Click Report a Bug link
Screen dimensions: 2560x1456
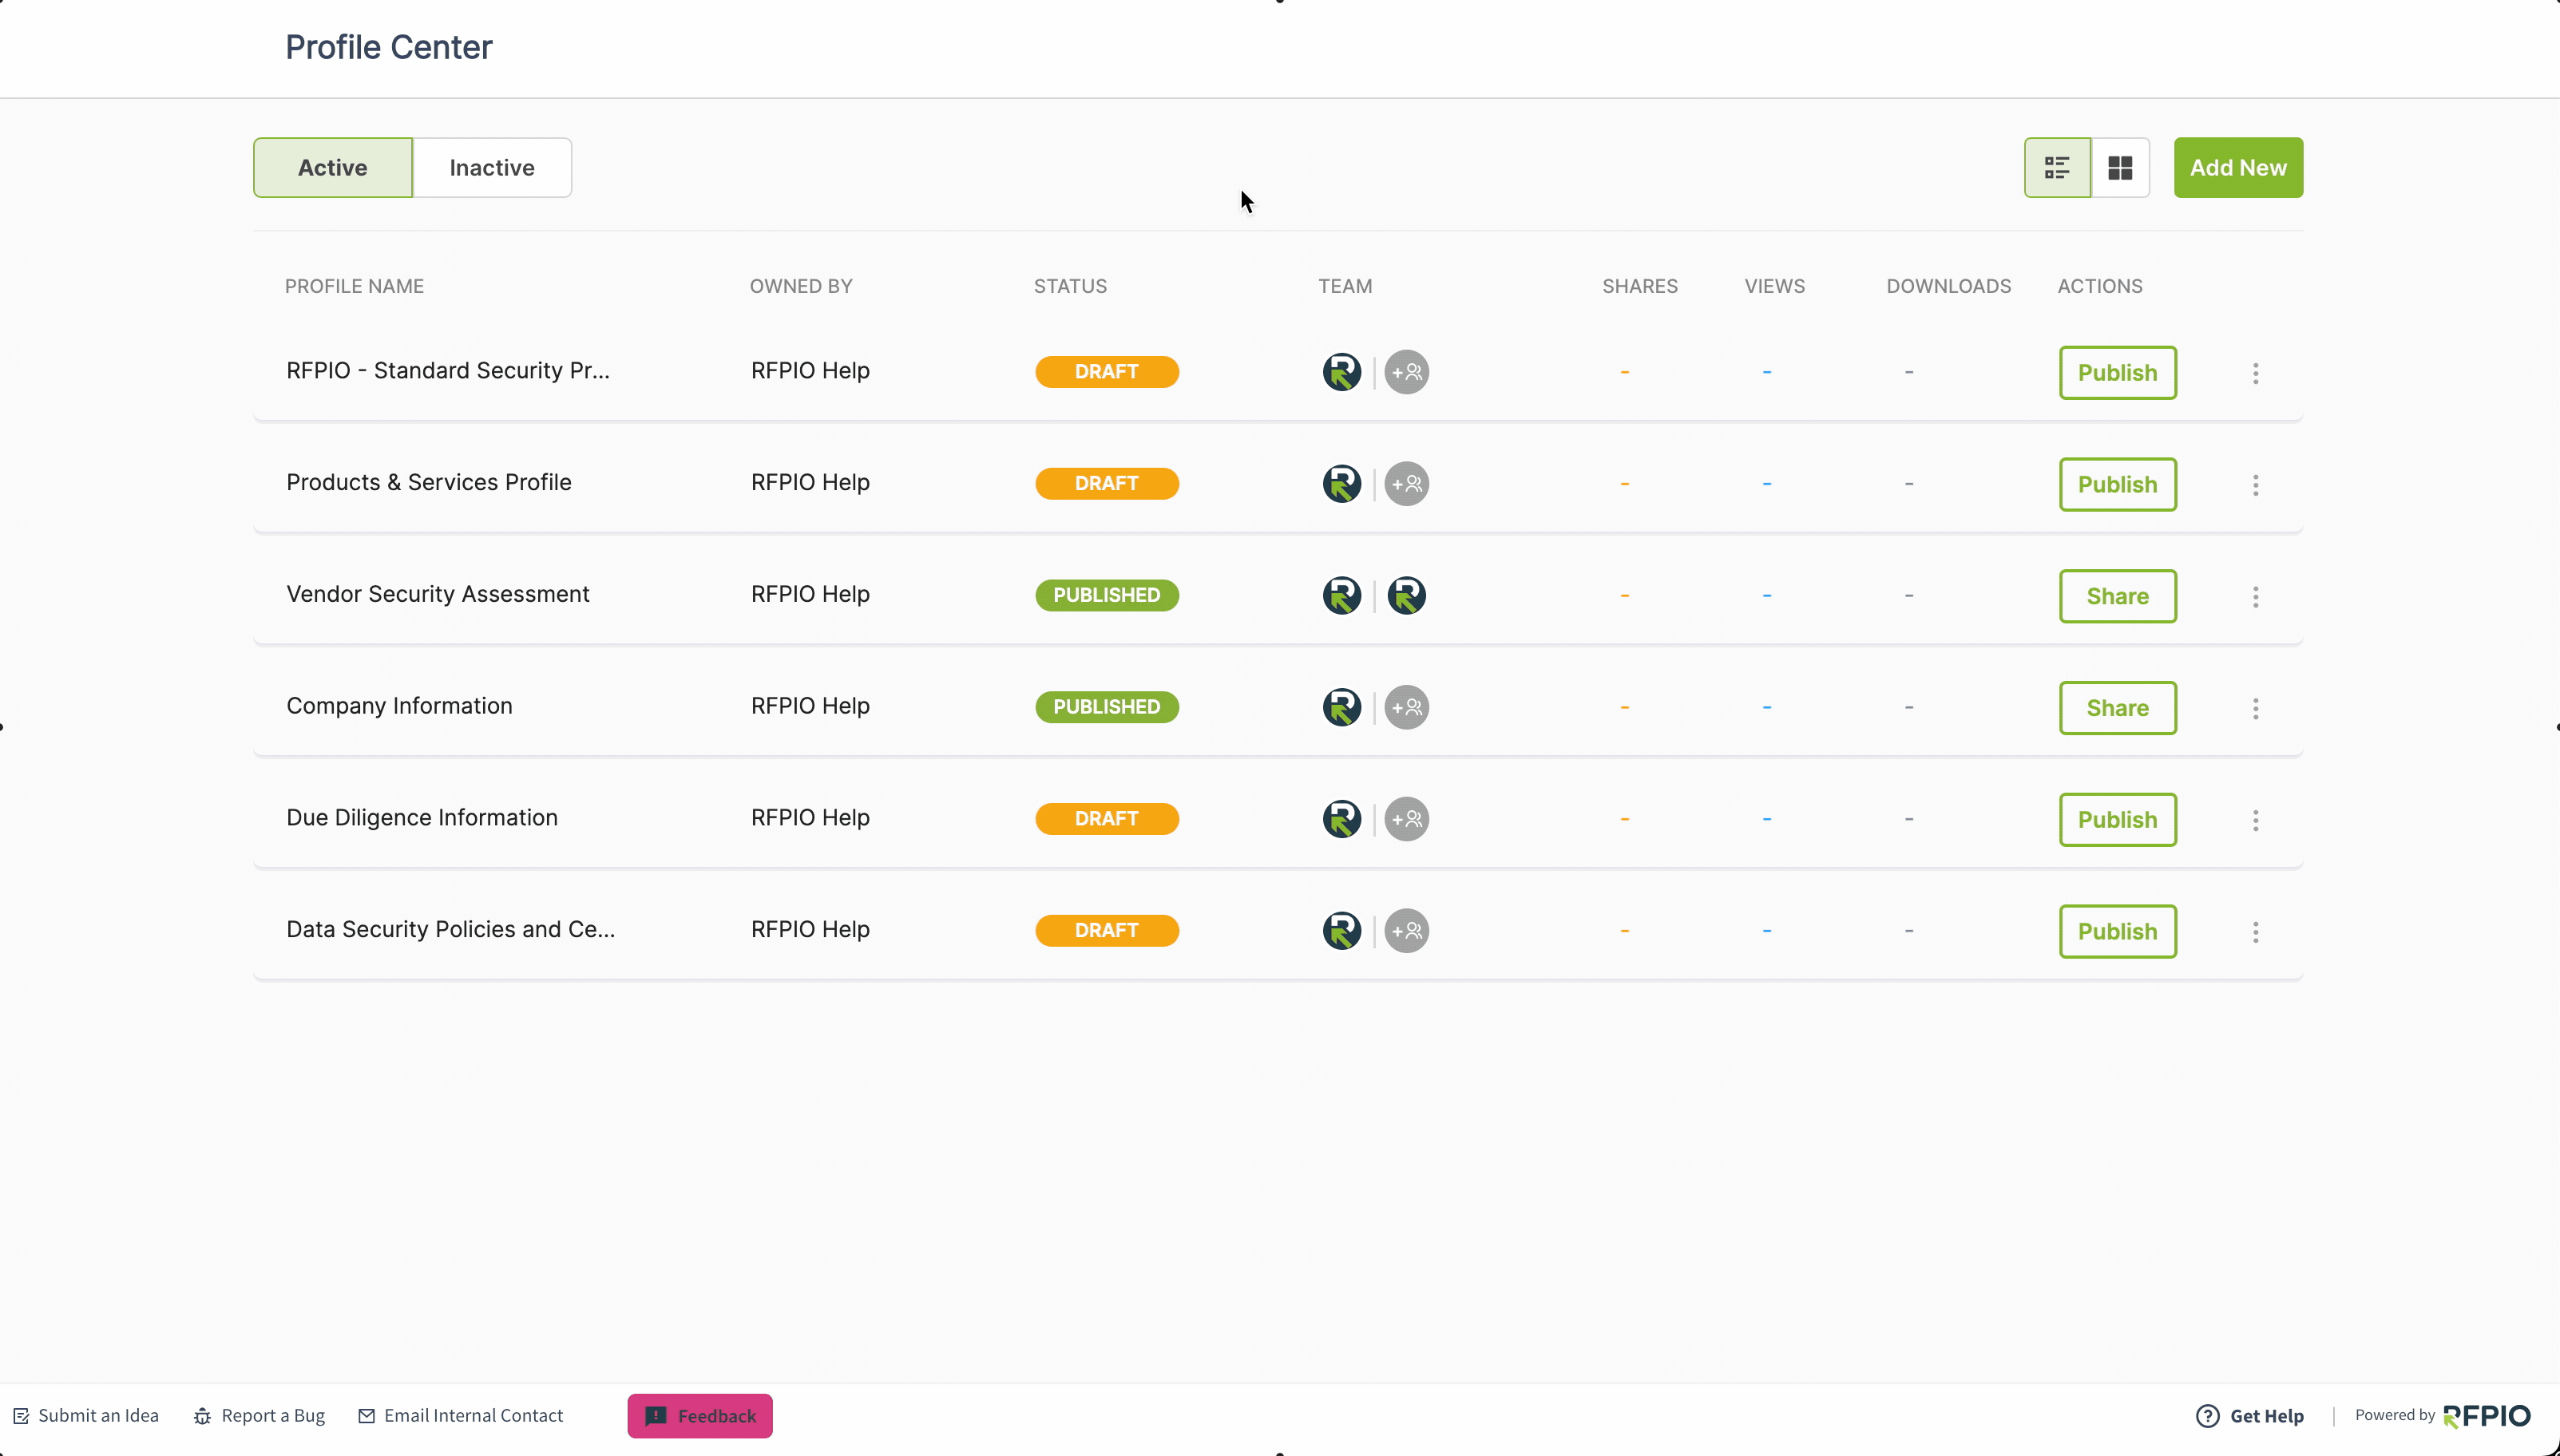click(x=259, y=1416)
